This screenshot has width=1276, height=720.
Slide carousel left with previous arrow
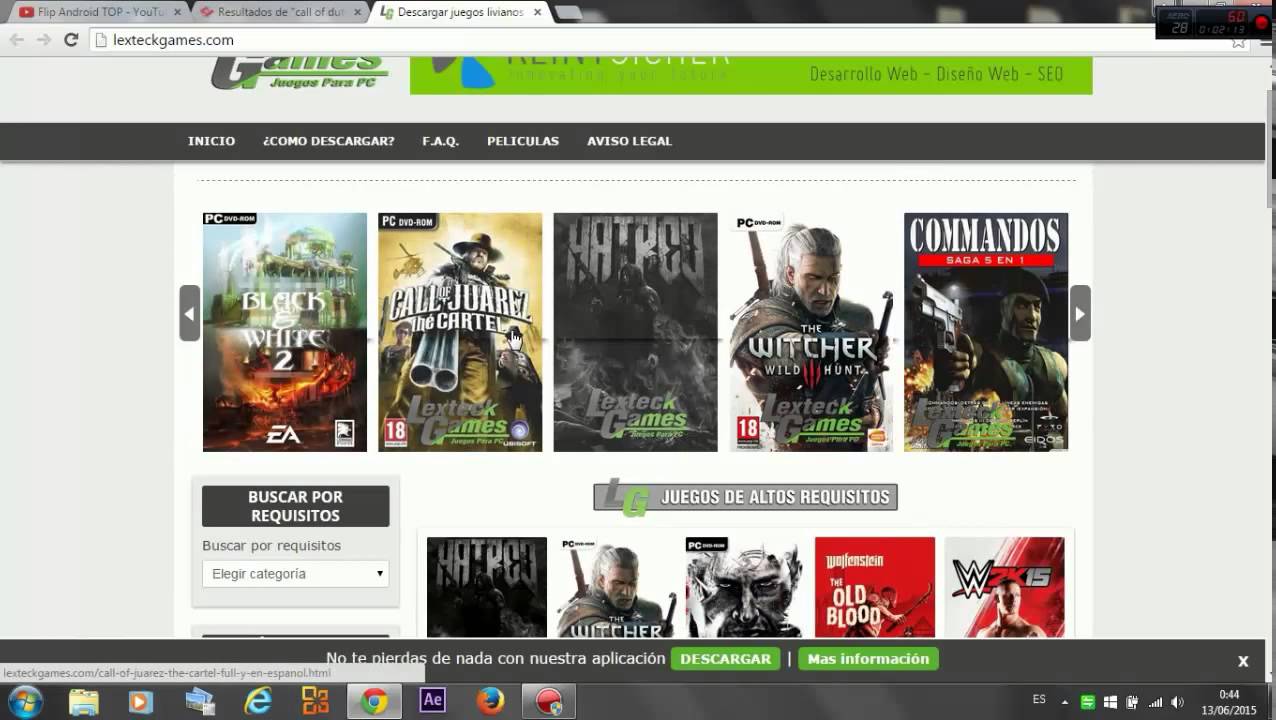pyautogui.click(x=190, y=313)
